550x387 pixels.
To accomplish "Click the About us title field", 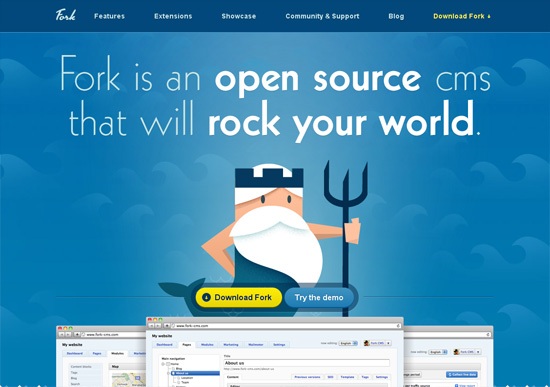I will click(x=307, y=363).
